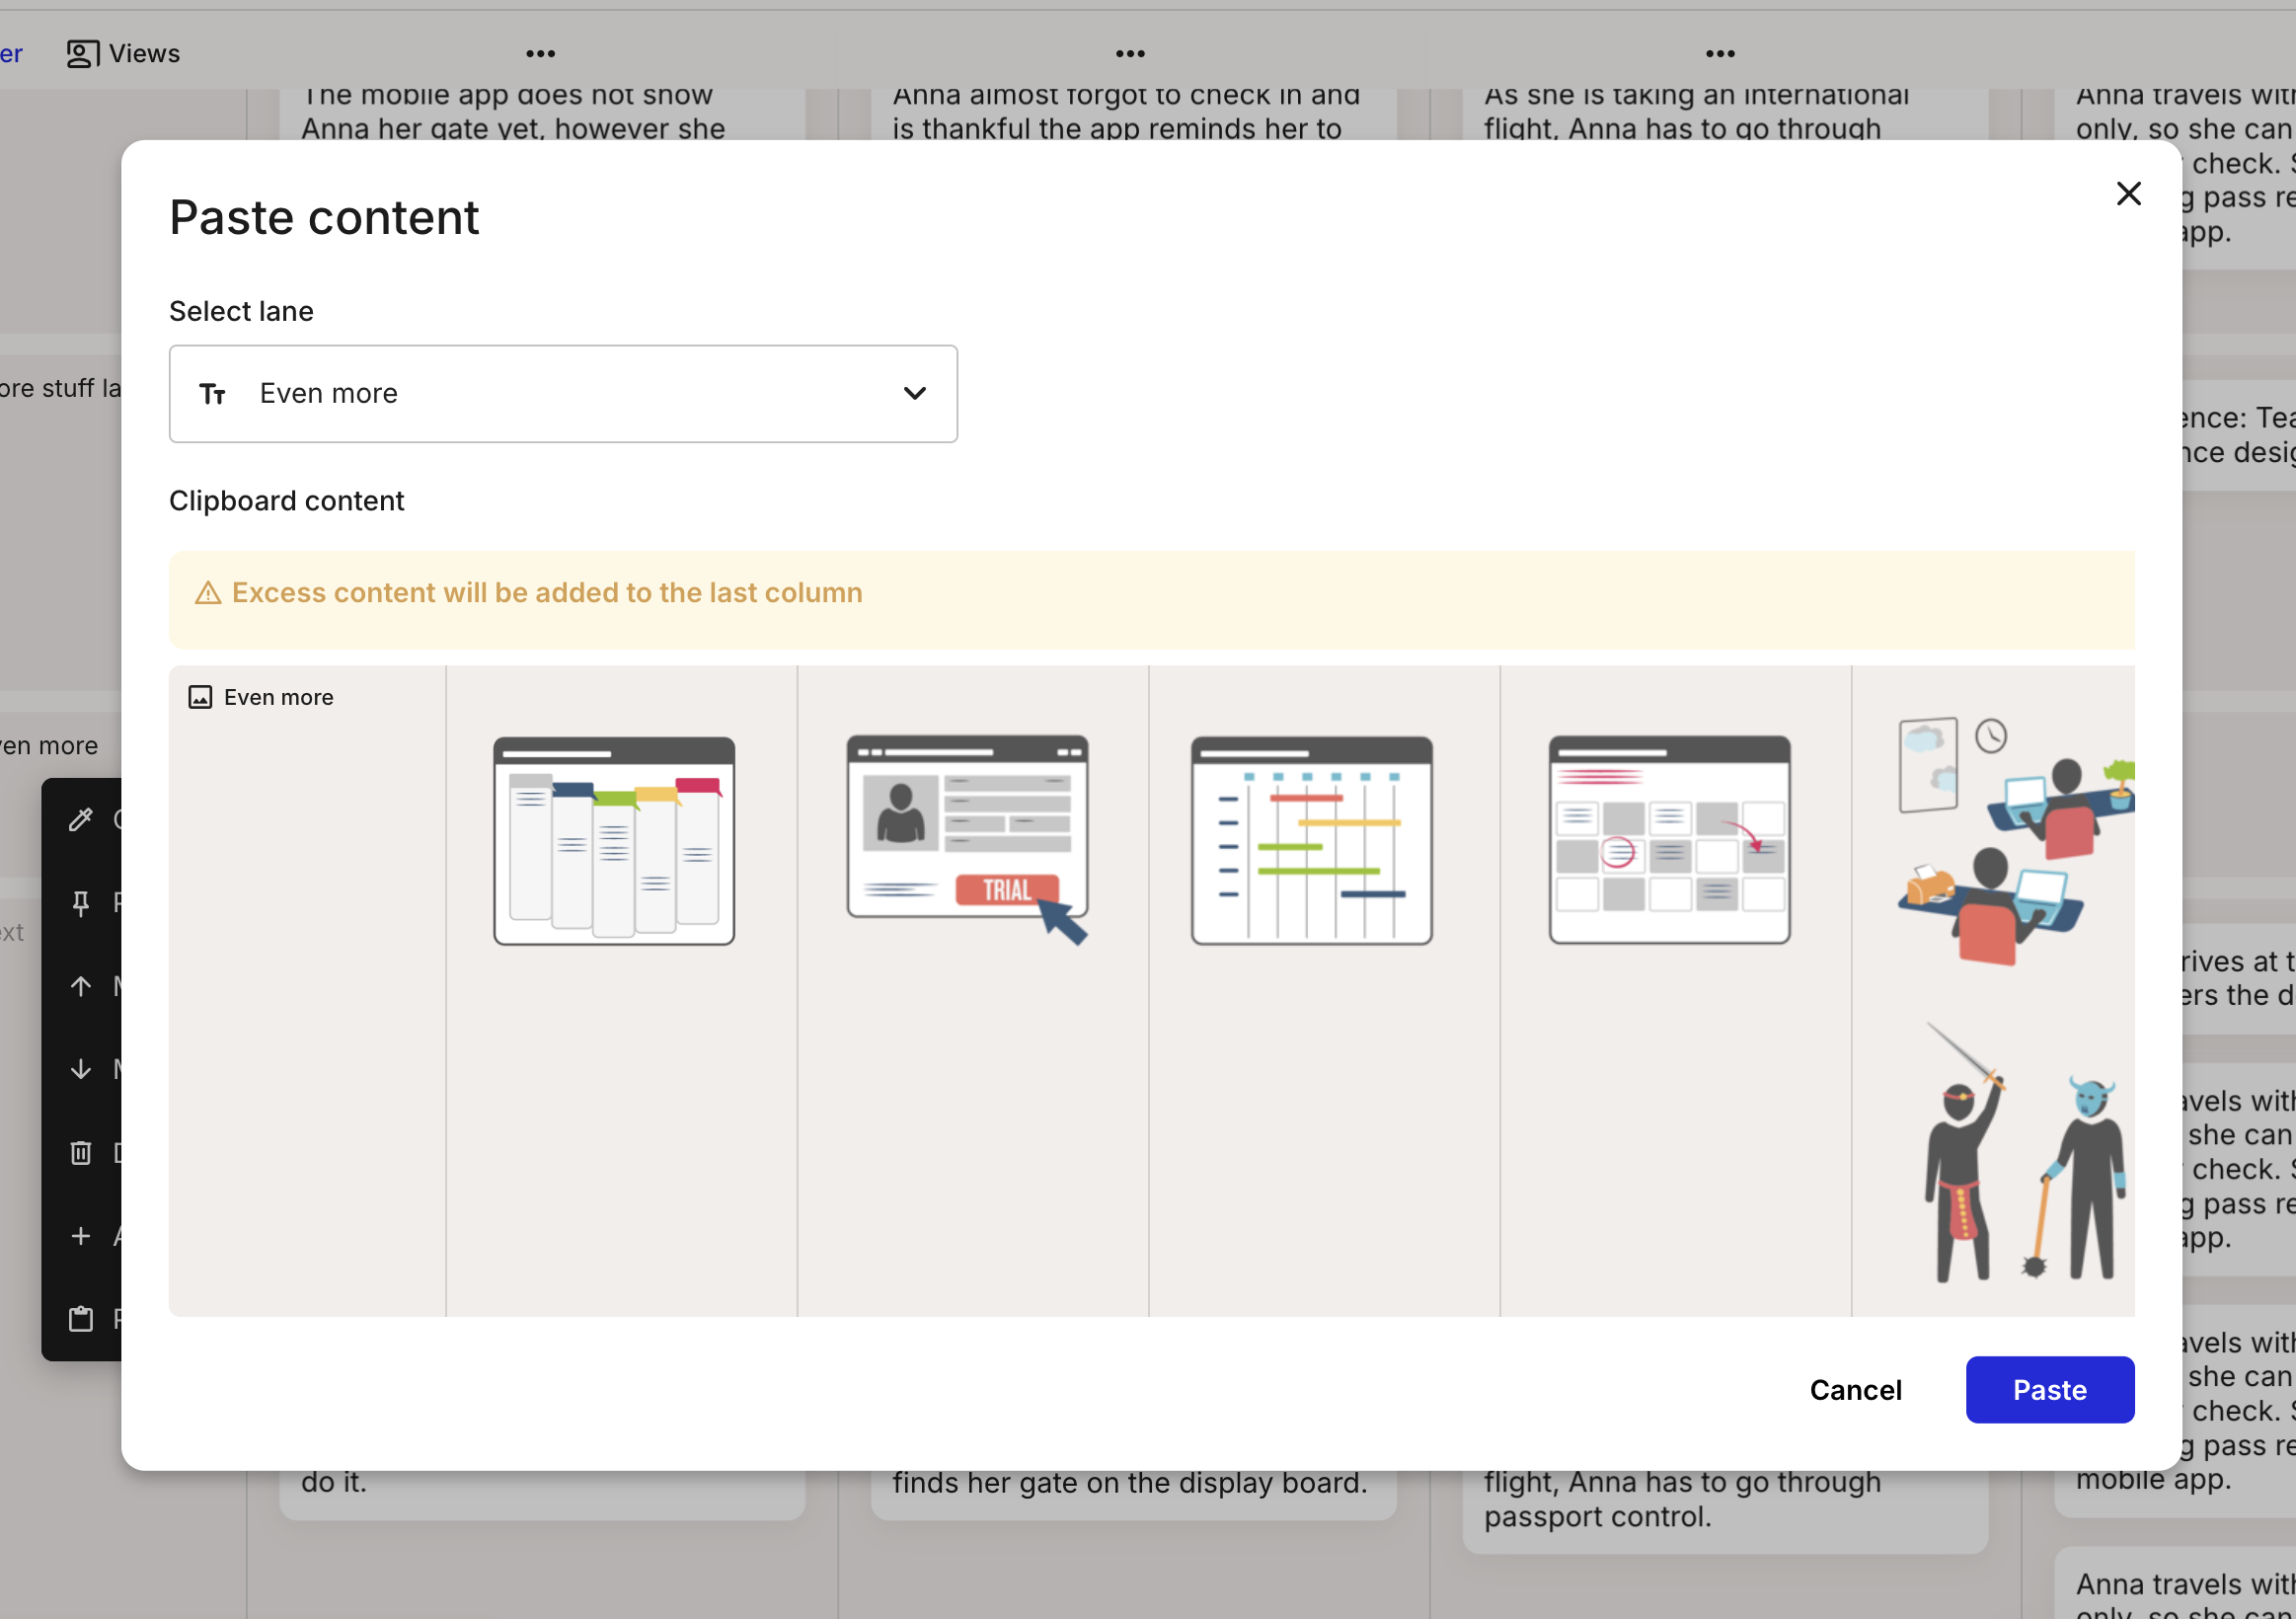This screenshot has height=1619, width=2296.
Task: Click the lane dropdown chevron arrow
Action: 914,393
